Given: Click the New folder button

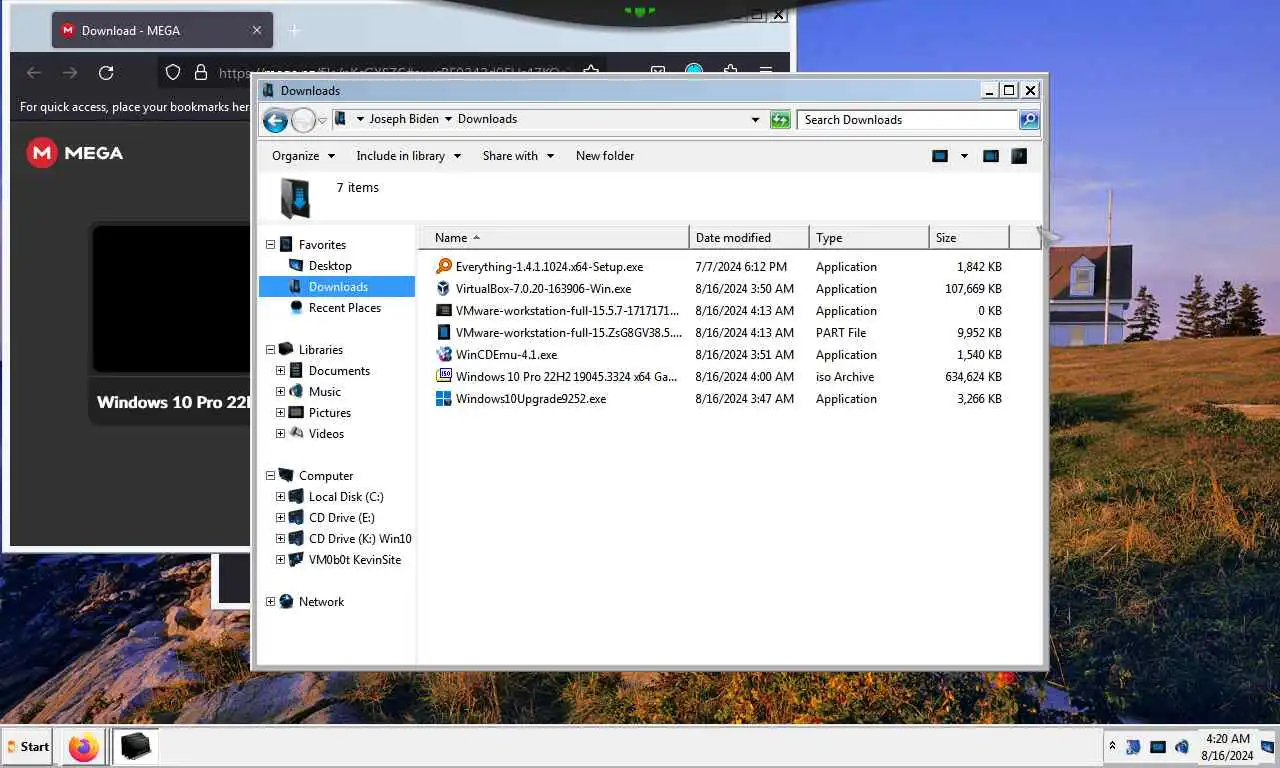Looking at the screenshot, I should tap(605, 156).
